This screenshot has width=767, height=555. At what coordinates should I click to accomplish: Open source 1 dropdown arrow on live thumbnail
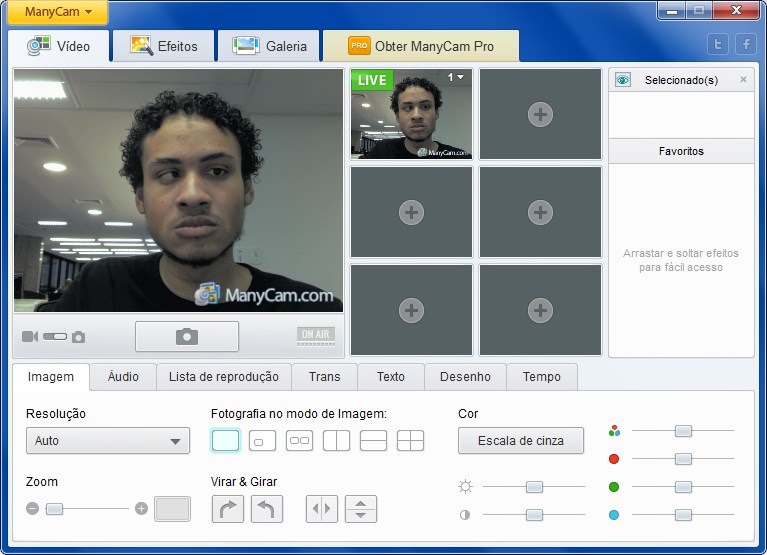point(460,77)
